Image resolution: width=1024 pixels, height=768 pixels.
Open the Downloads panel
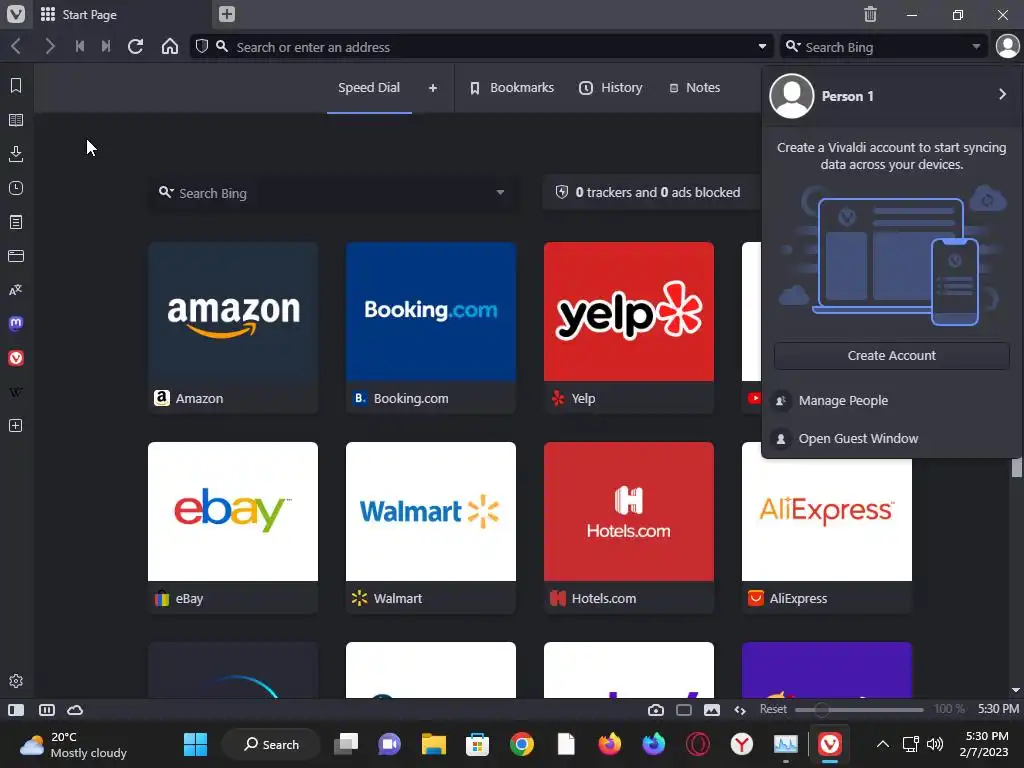click(16, 154)
